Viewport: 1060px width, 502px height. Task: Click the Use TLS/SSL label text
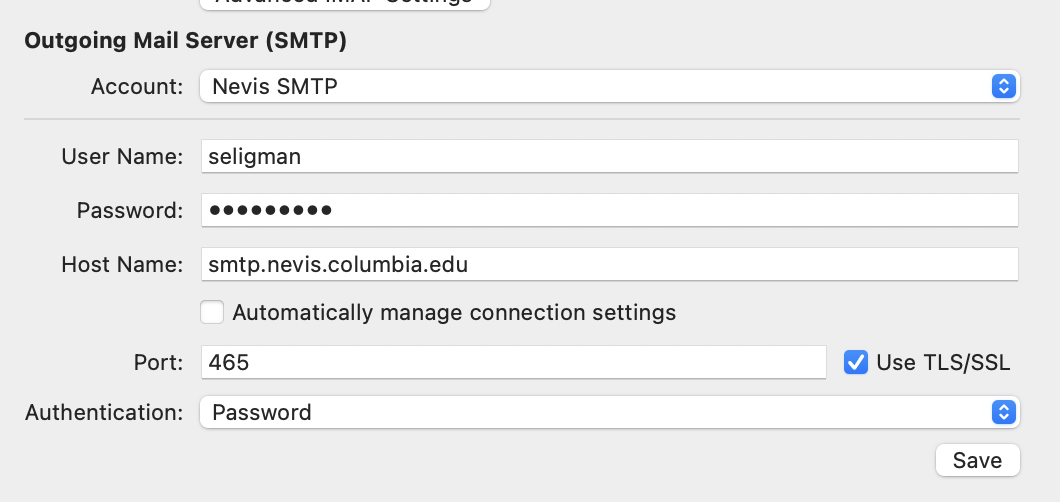coord(943,363)
